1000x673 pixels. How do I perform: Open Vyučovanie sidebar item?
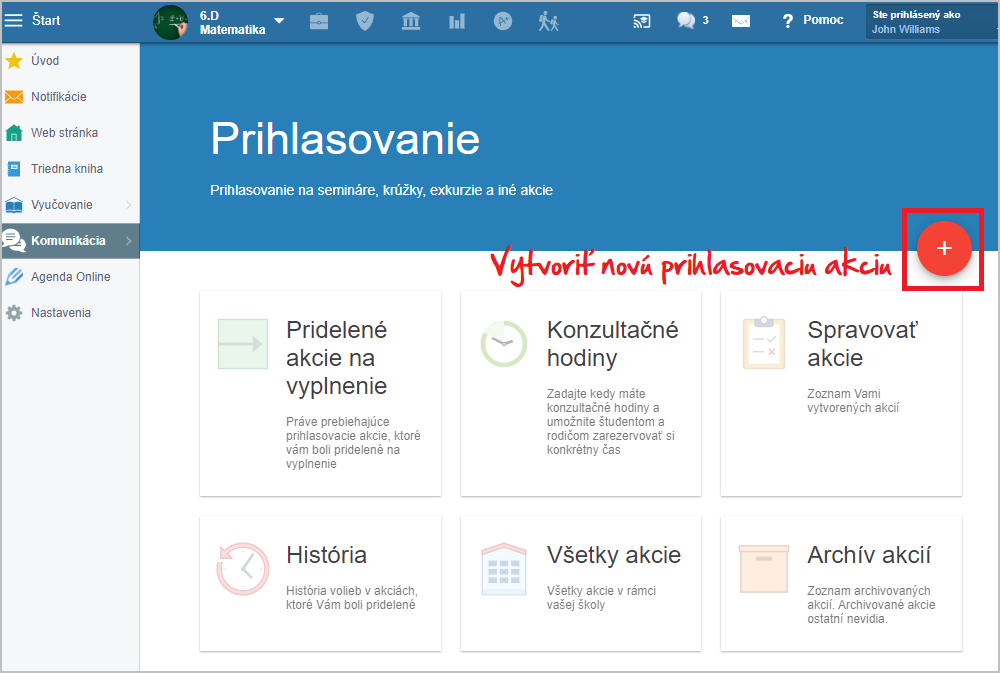tap(70, 205)
